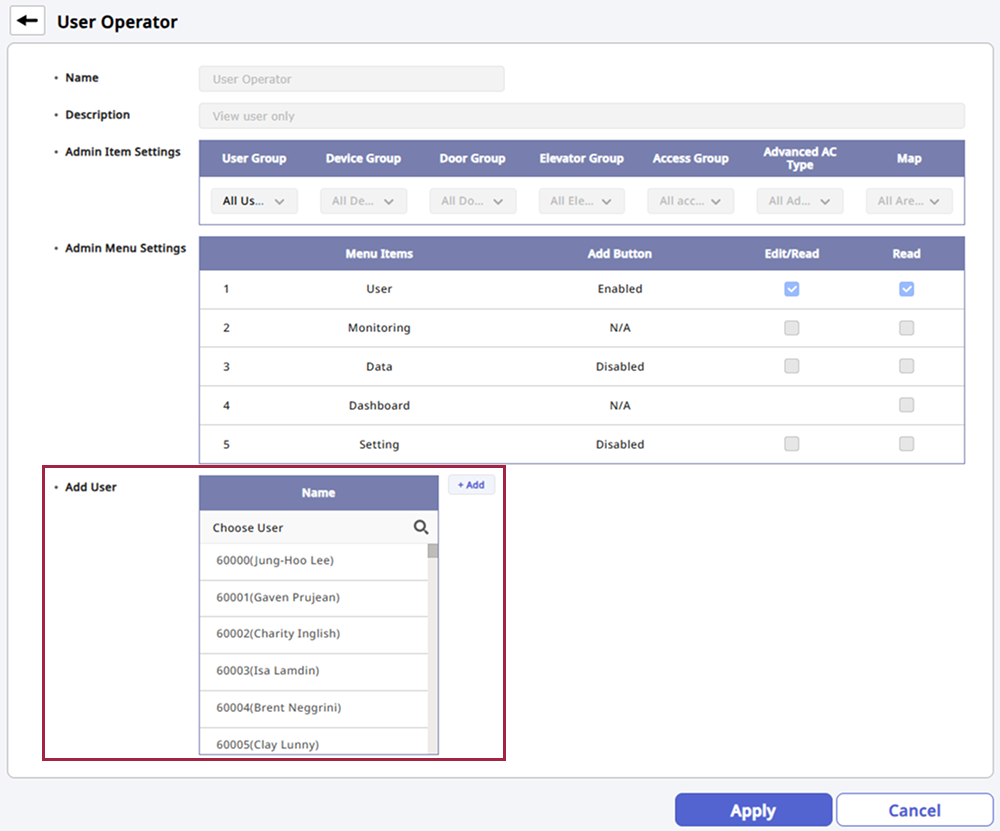This screenshot has height=831, width=1000.
Task: Click the search magnifier in Choose User
Action: [x=421, y=527]
